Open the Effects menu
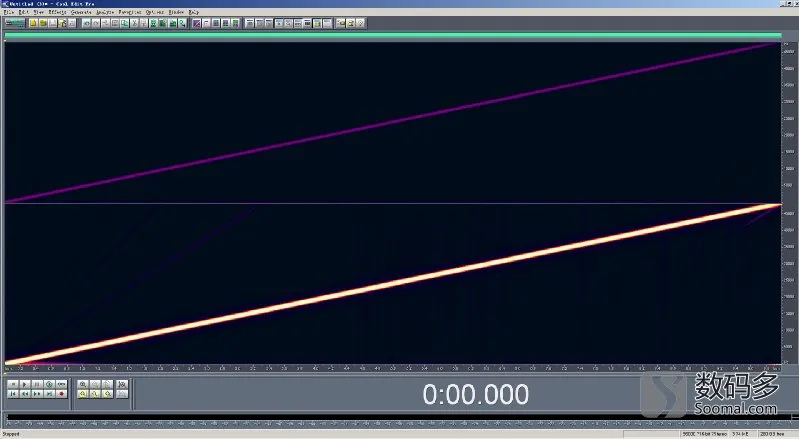The image size is (799, 439). pos(57,12)
